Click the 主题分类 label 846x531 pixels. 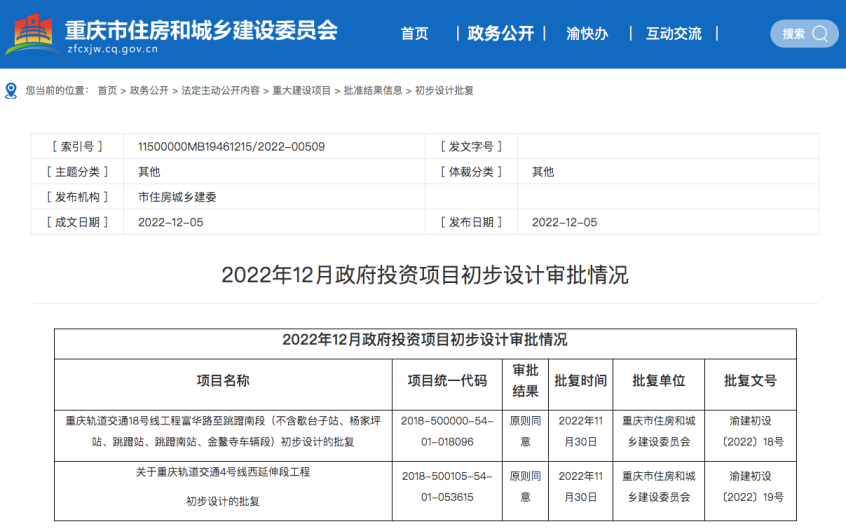point(77,172)
